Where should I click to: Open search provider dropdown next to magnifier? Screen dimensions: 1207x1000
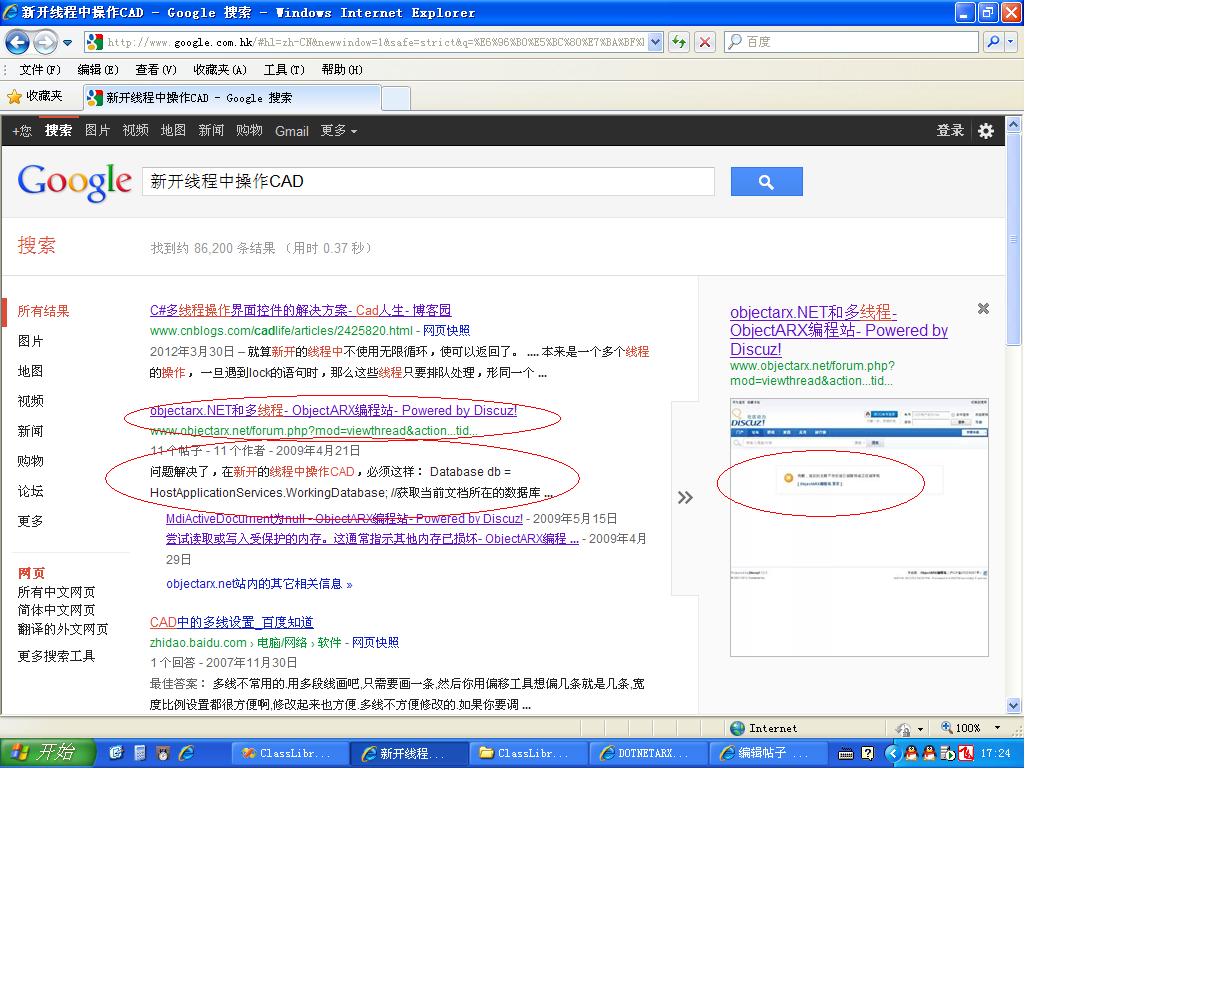pos(1011,42)
